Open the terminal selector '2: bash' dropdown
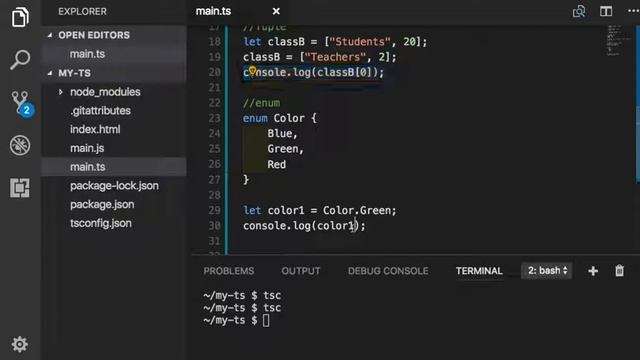 [547, 271]
